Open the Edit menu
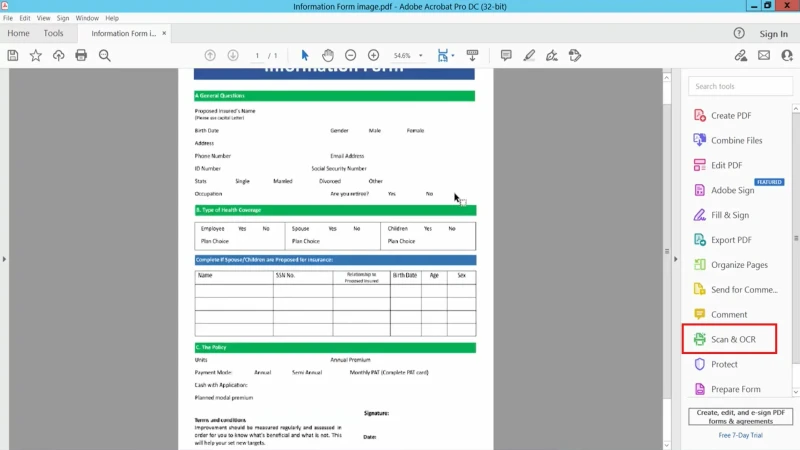The height and width of the screenshot is (450, 800). [24, 18]
